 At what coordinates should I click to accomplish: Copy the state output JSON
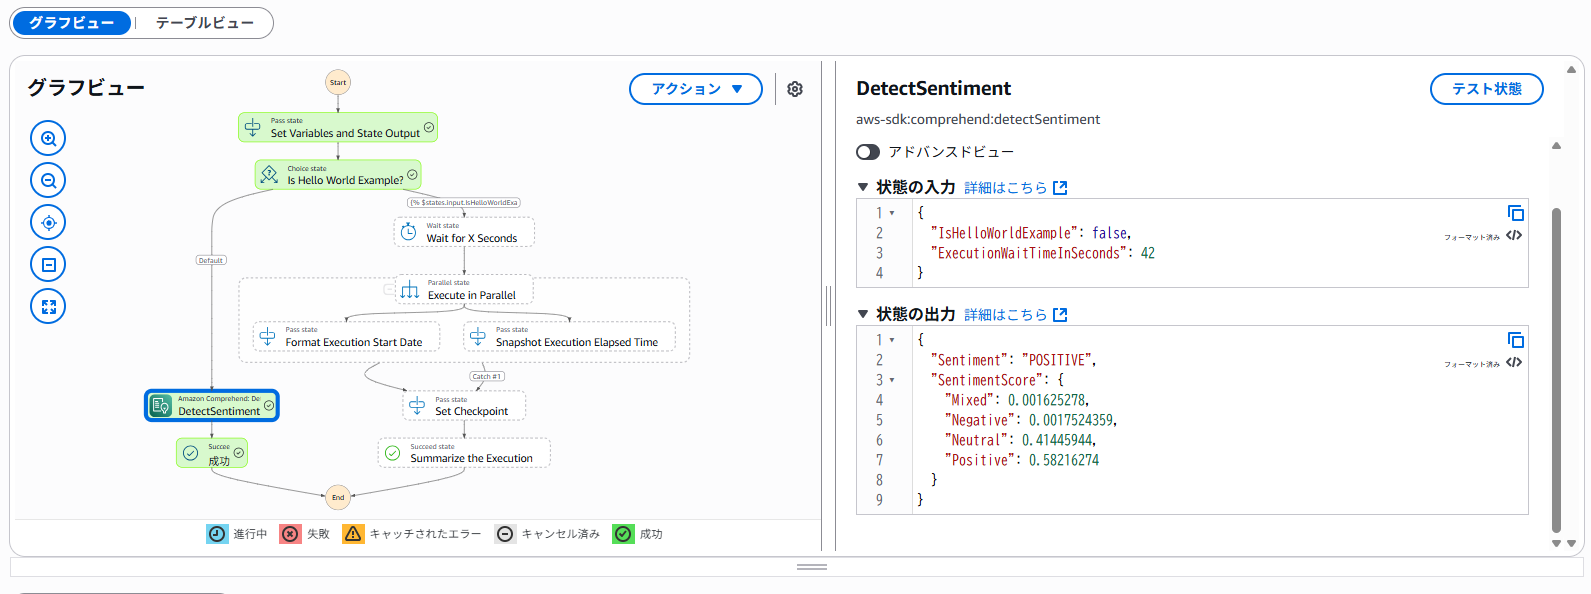(1515, 340)
